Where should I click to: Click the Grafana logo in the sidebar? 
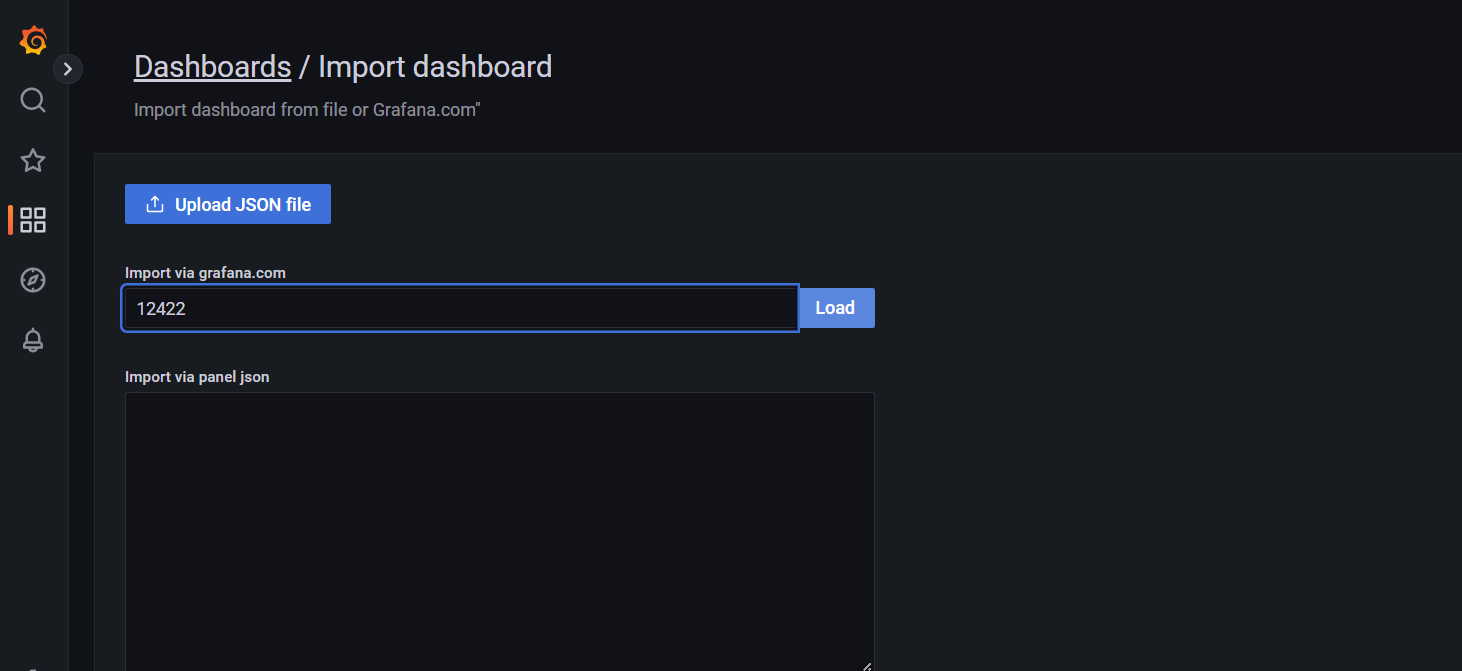pyautogui.click(x=33, y=40)
